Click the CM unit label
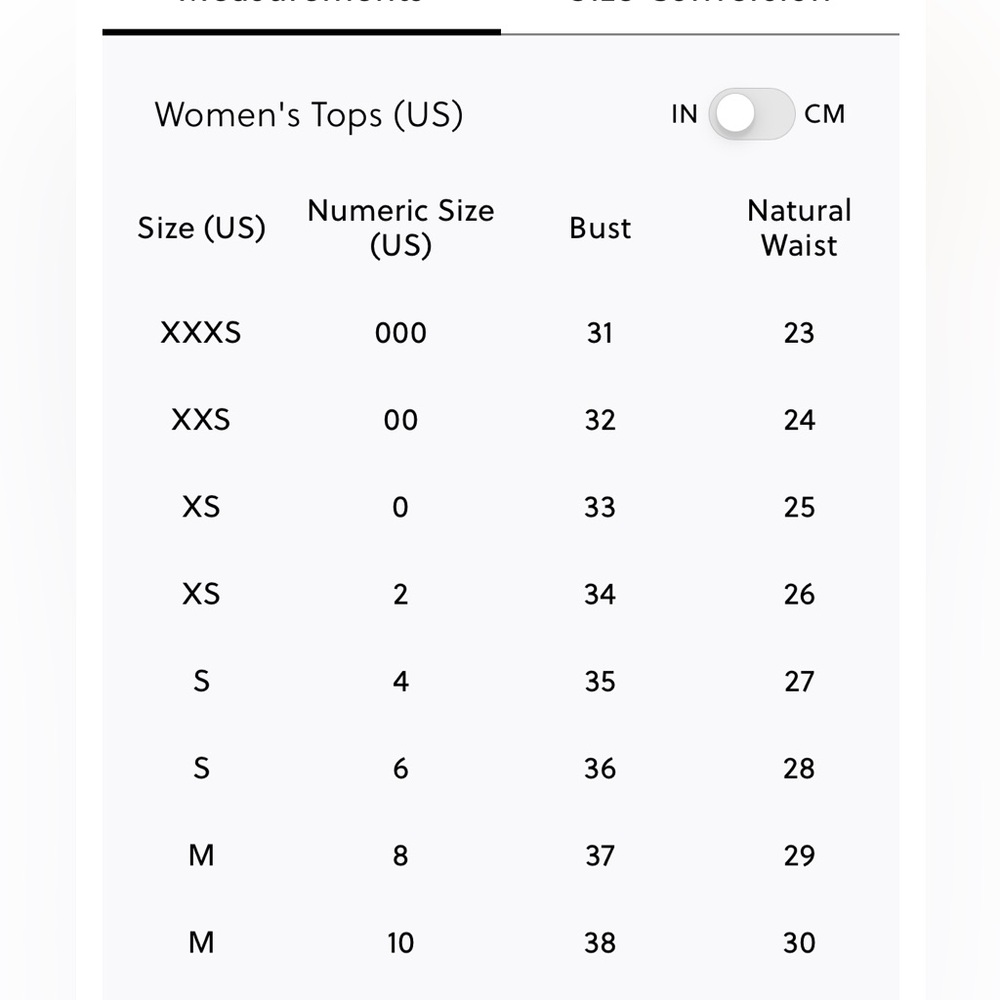The height and width of the screenshot is (1000, 1000). [x=825, y=114]
